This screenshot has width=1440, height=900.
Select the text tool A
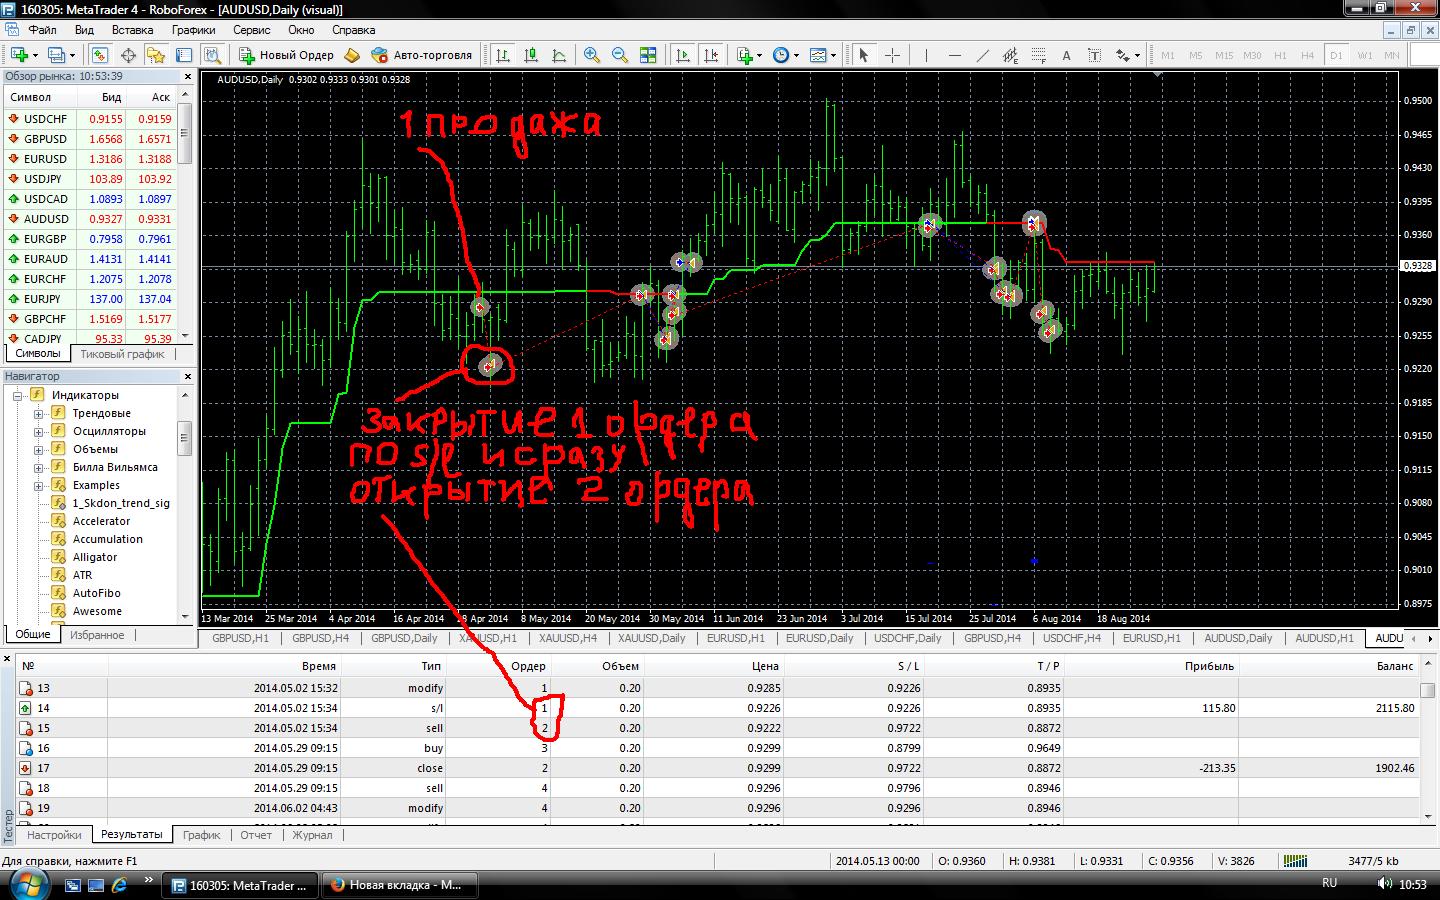(1066, 55)
